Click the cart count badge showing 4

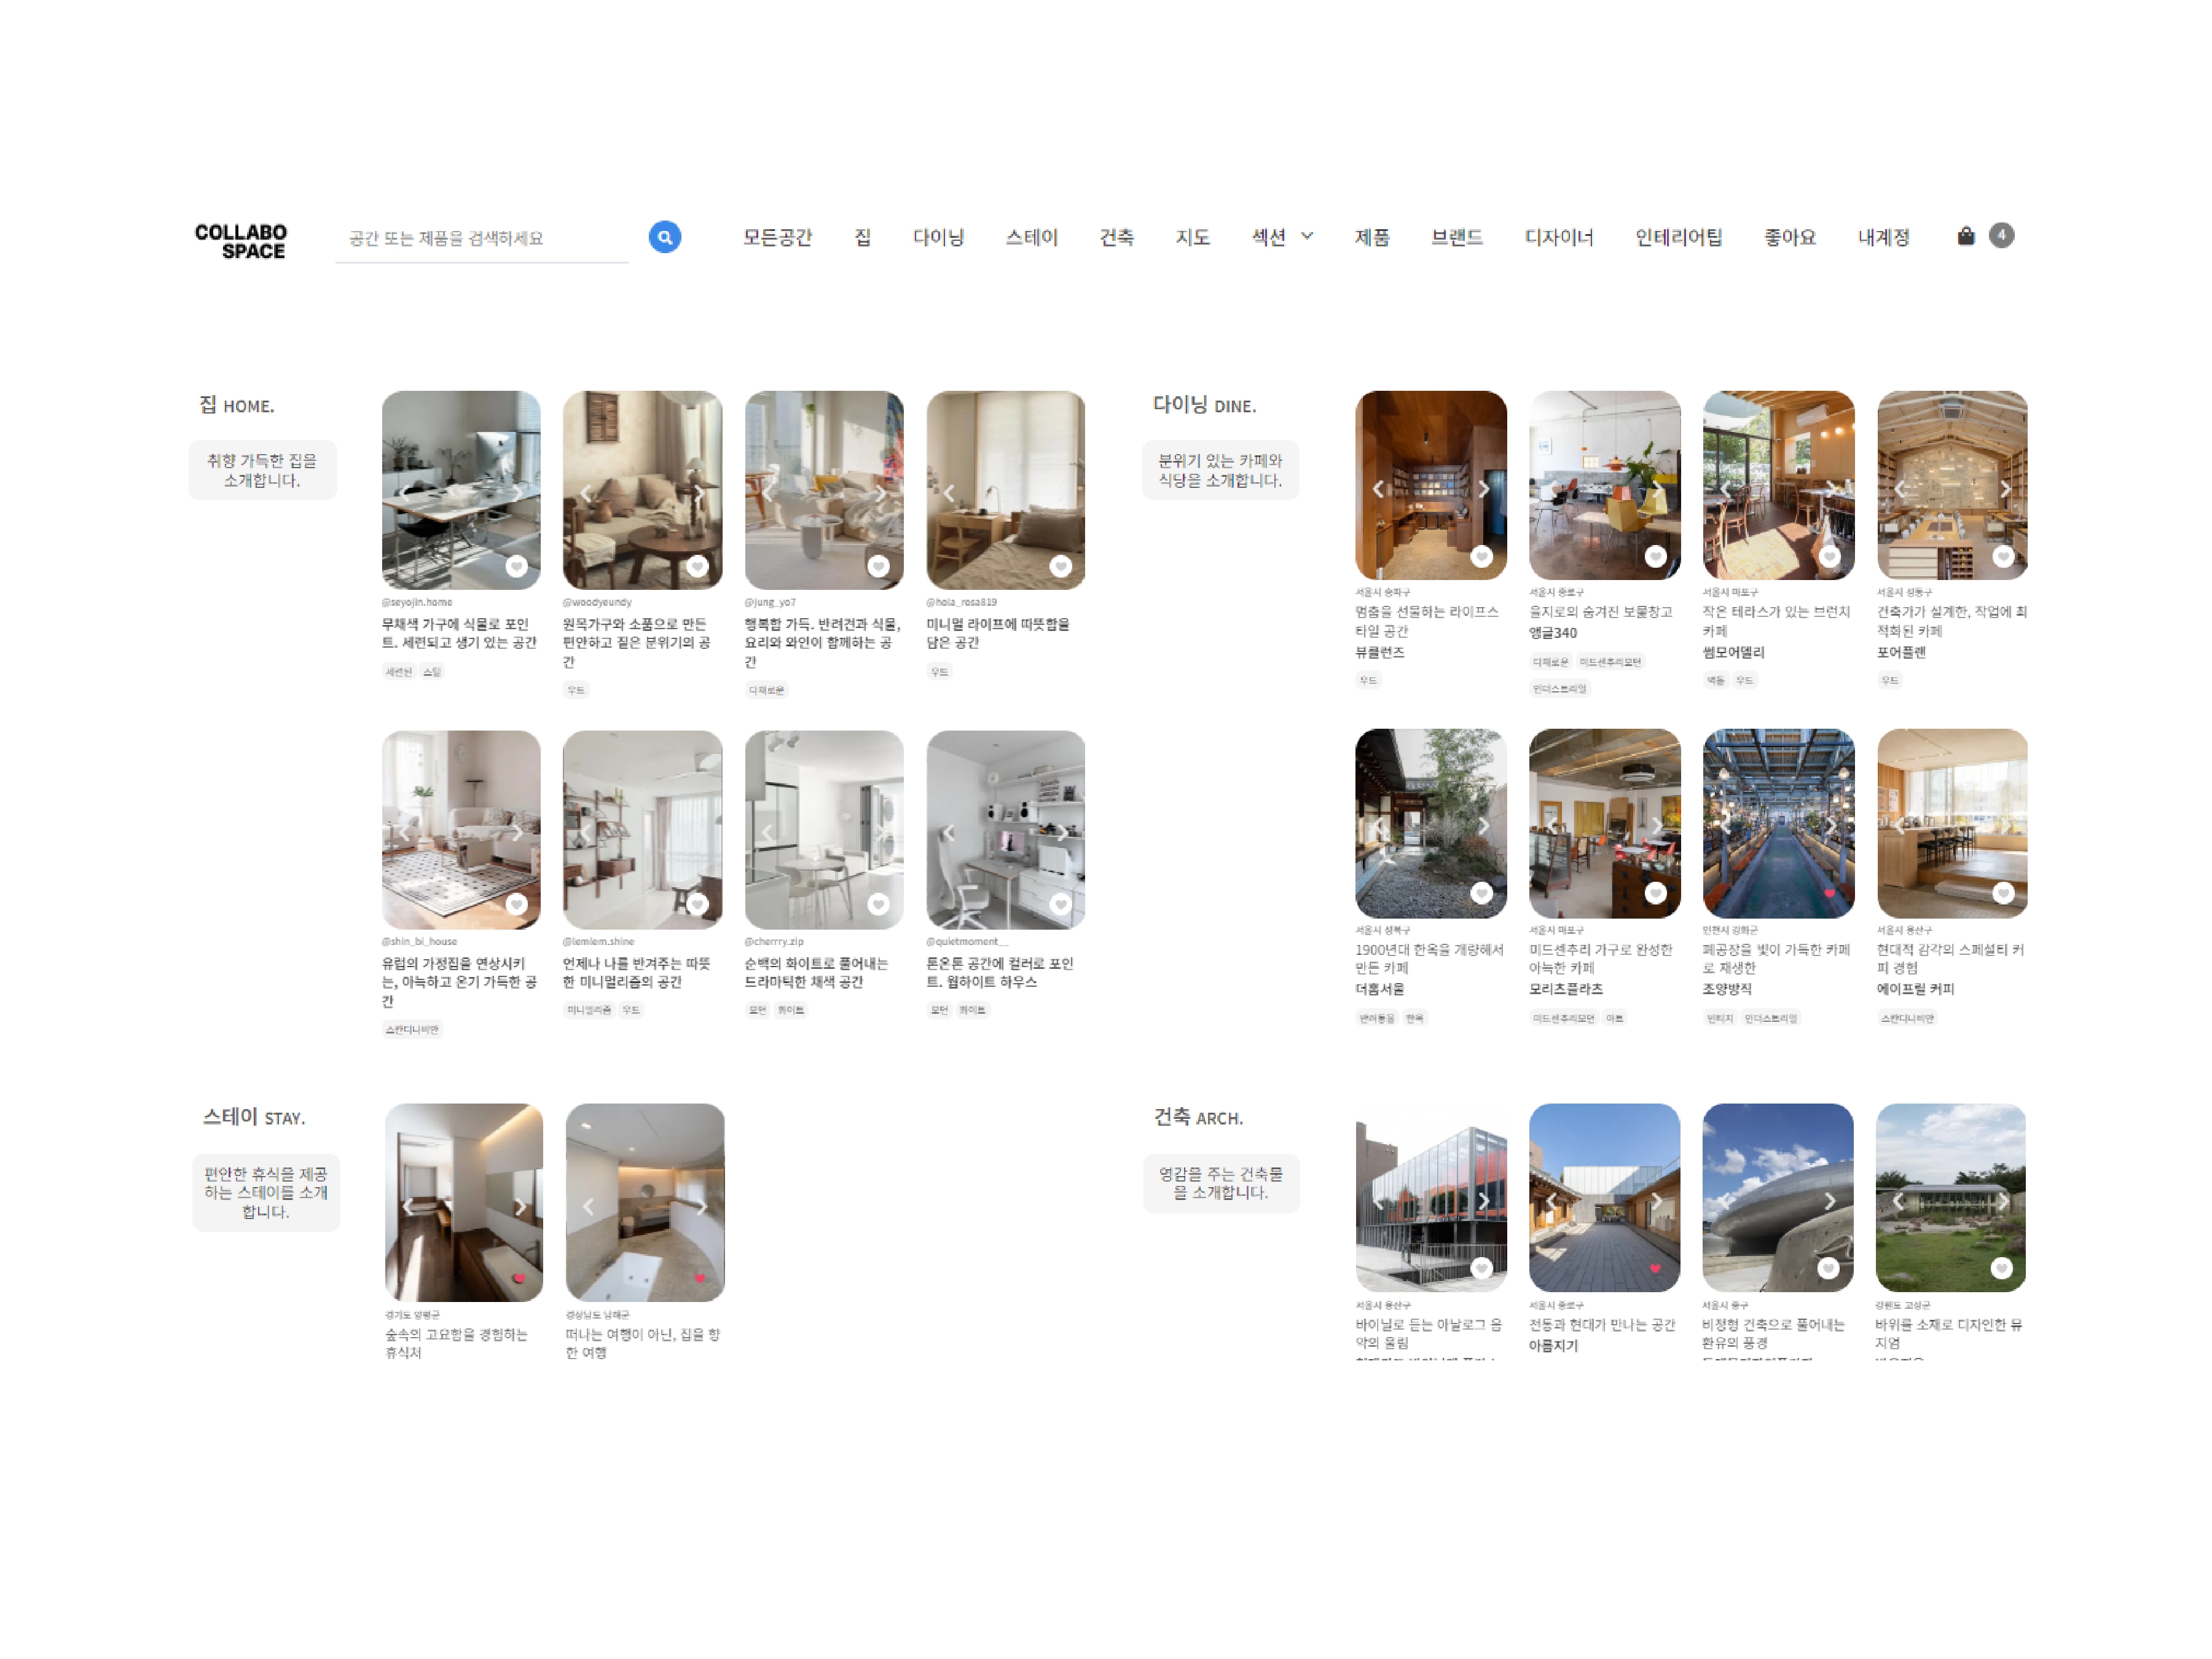2001,236
